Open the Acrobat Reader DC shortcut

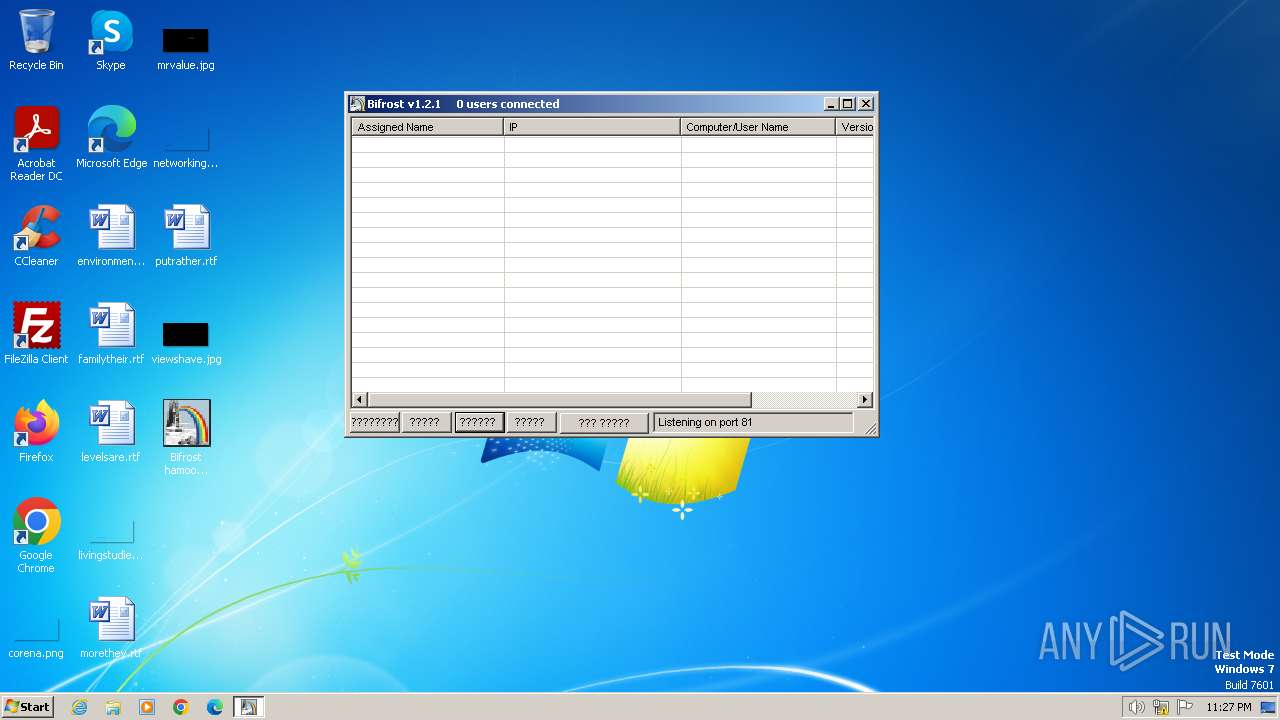36,144
